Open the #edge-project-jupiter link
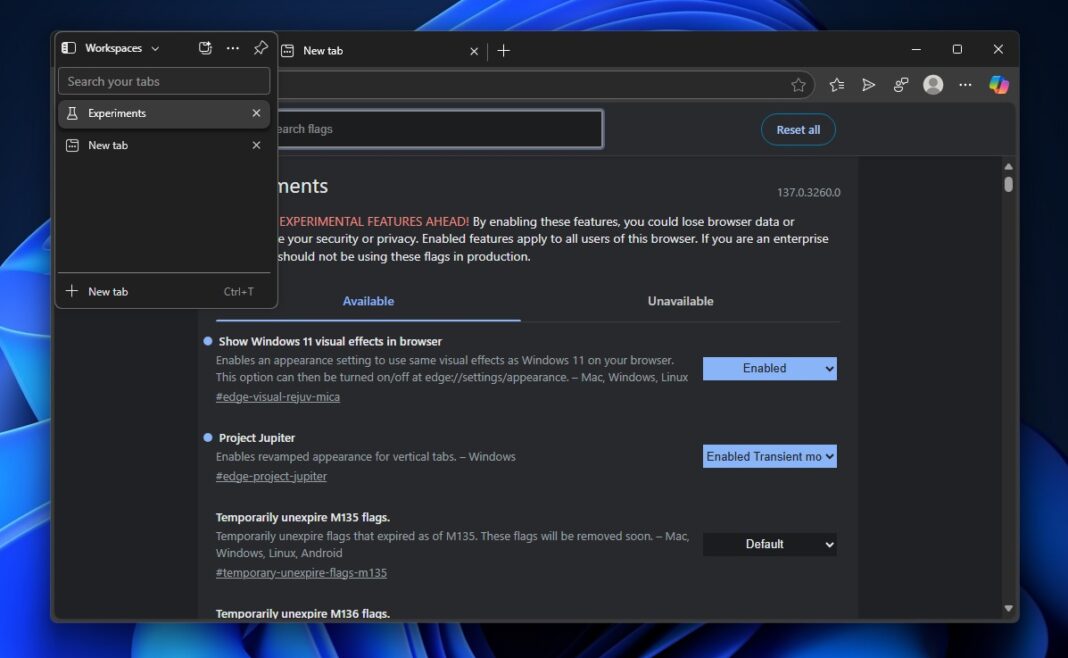 pos(270,476)
